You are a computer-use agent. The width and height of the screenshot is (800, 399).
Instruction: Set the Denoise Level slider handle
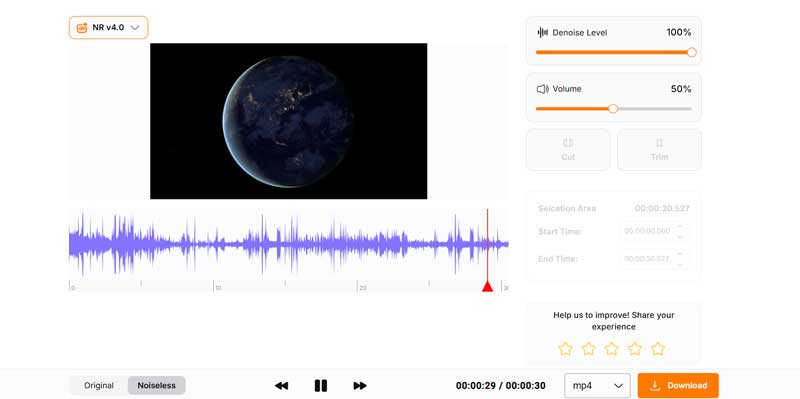pos(692,52)
